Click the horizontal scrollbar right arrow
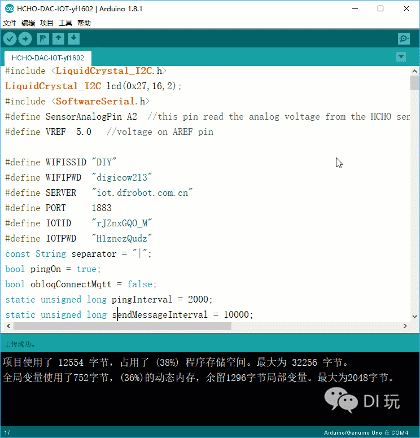The width and height of the screenshot is (420, 438). tap(405, 326)
